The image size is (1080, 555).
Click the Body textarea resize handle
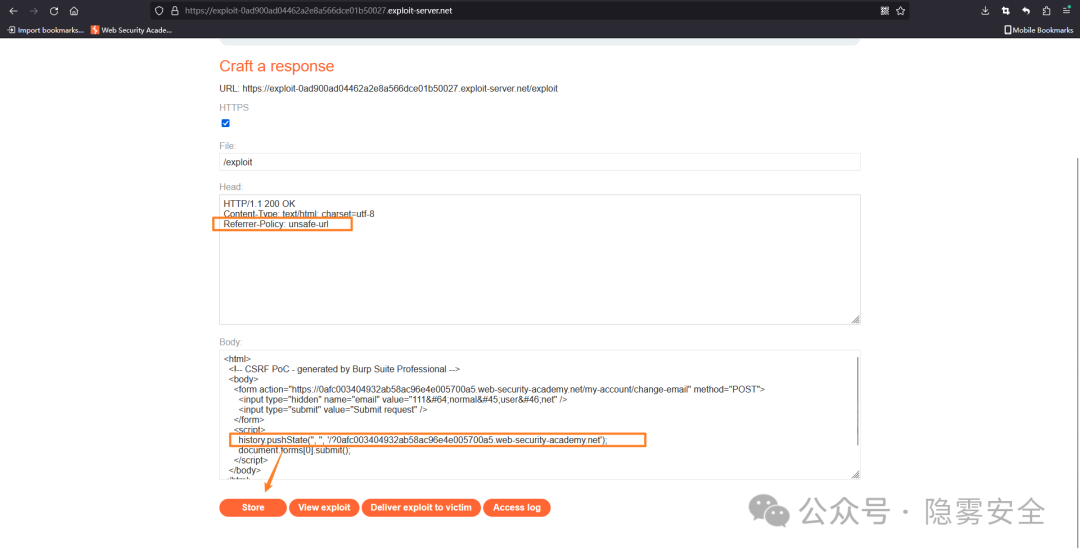(855, 474)
